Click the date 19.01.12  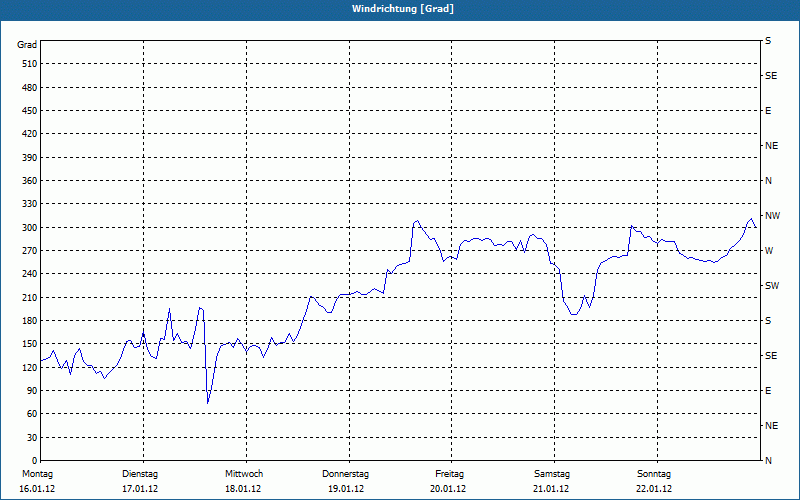[x=346, y=489]
